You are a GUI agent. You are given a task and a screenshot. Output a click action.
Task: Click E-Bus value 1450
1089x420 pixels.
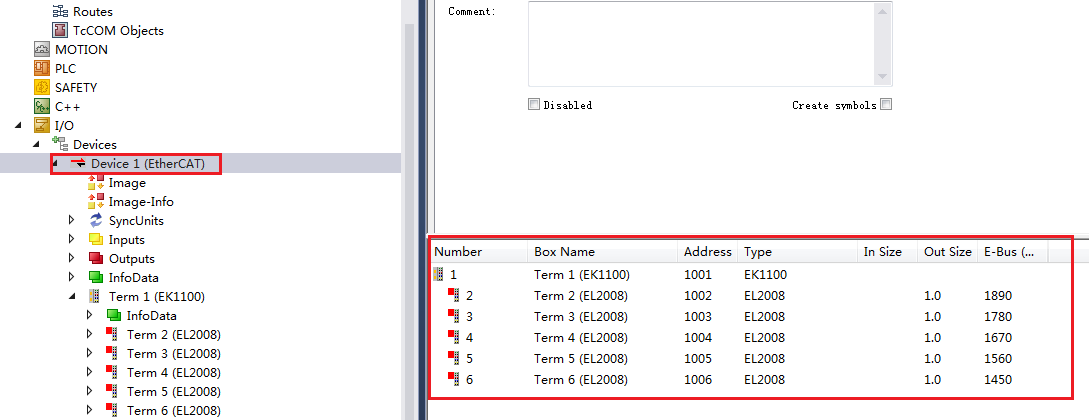(x=998, y=380)
